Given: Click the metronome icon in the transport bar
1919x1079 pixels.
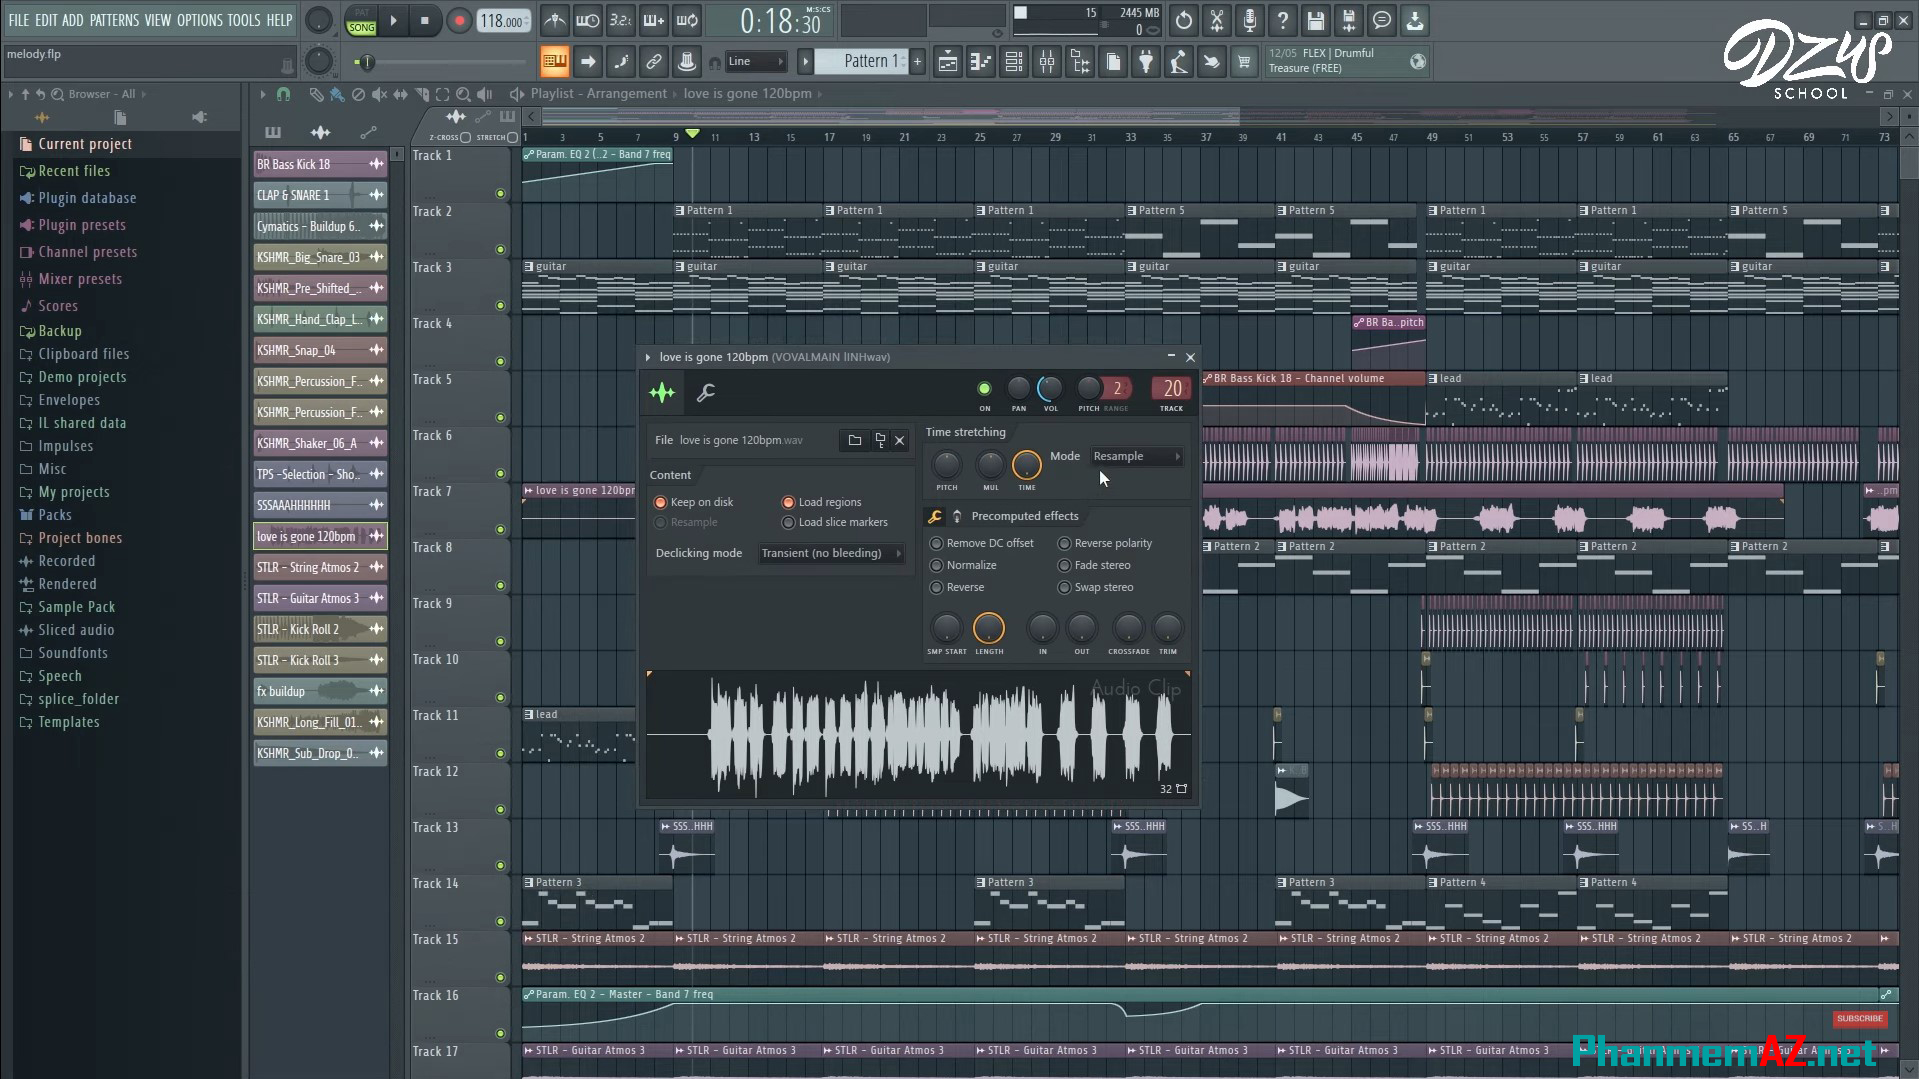Looking at the screenshot, I should click(x=555, y=20).
